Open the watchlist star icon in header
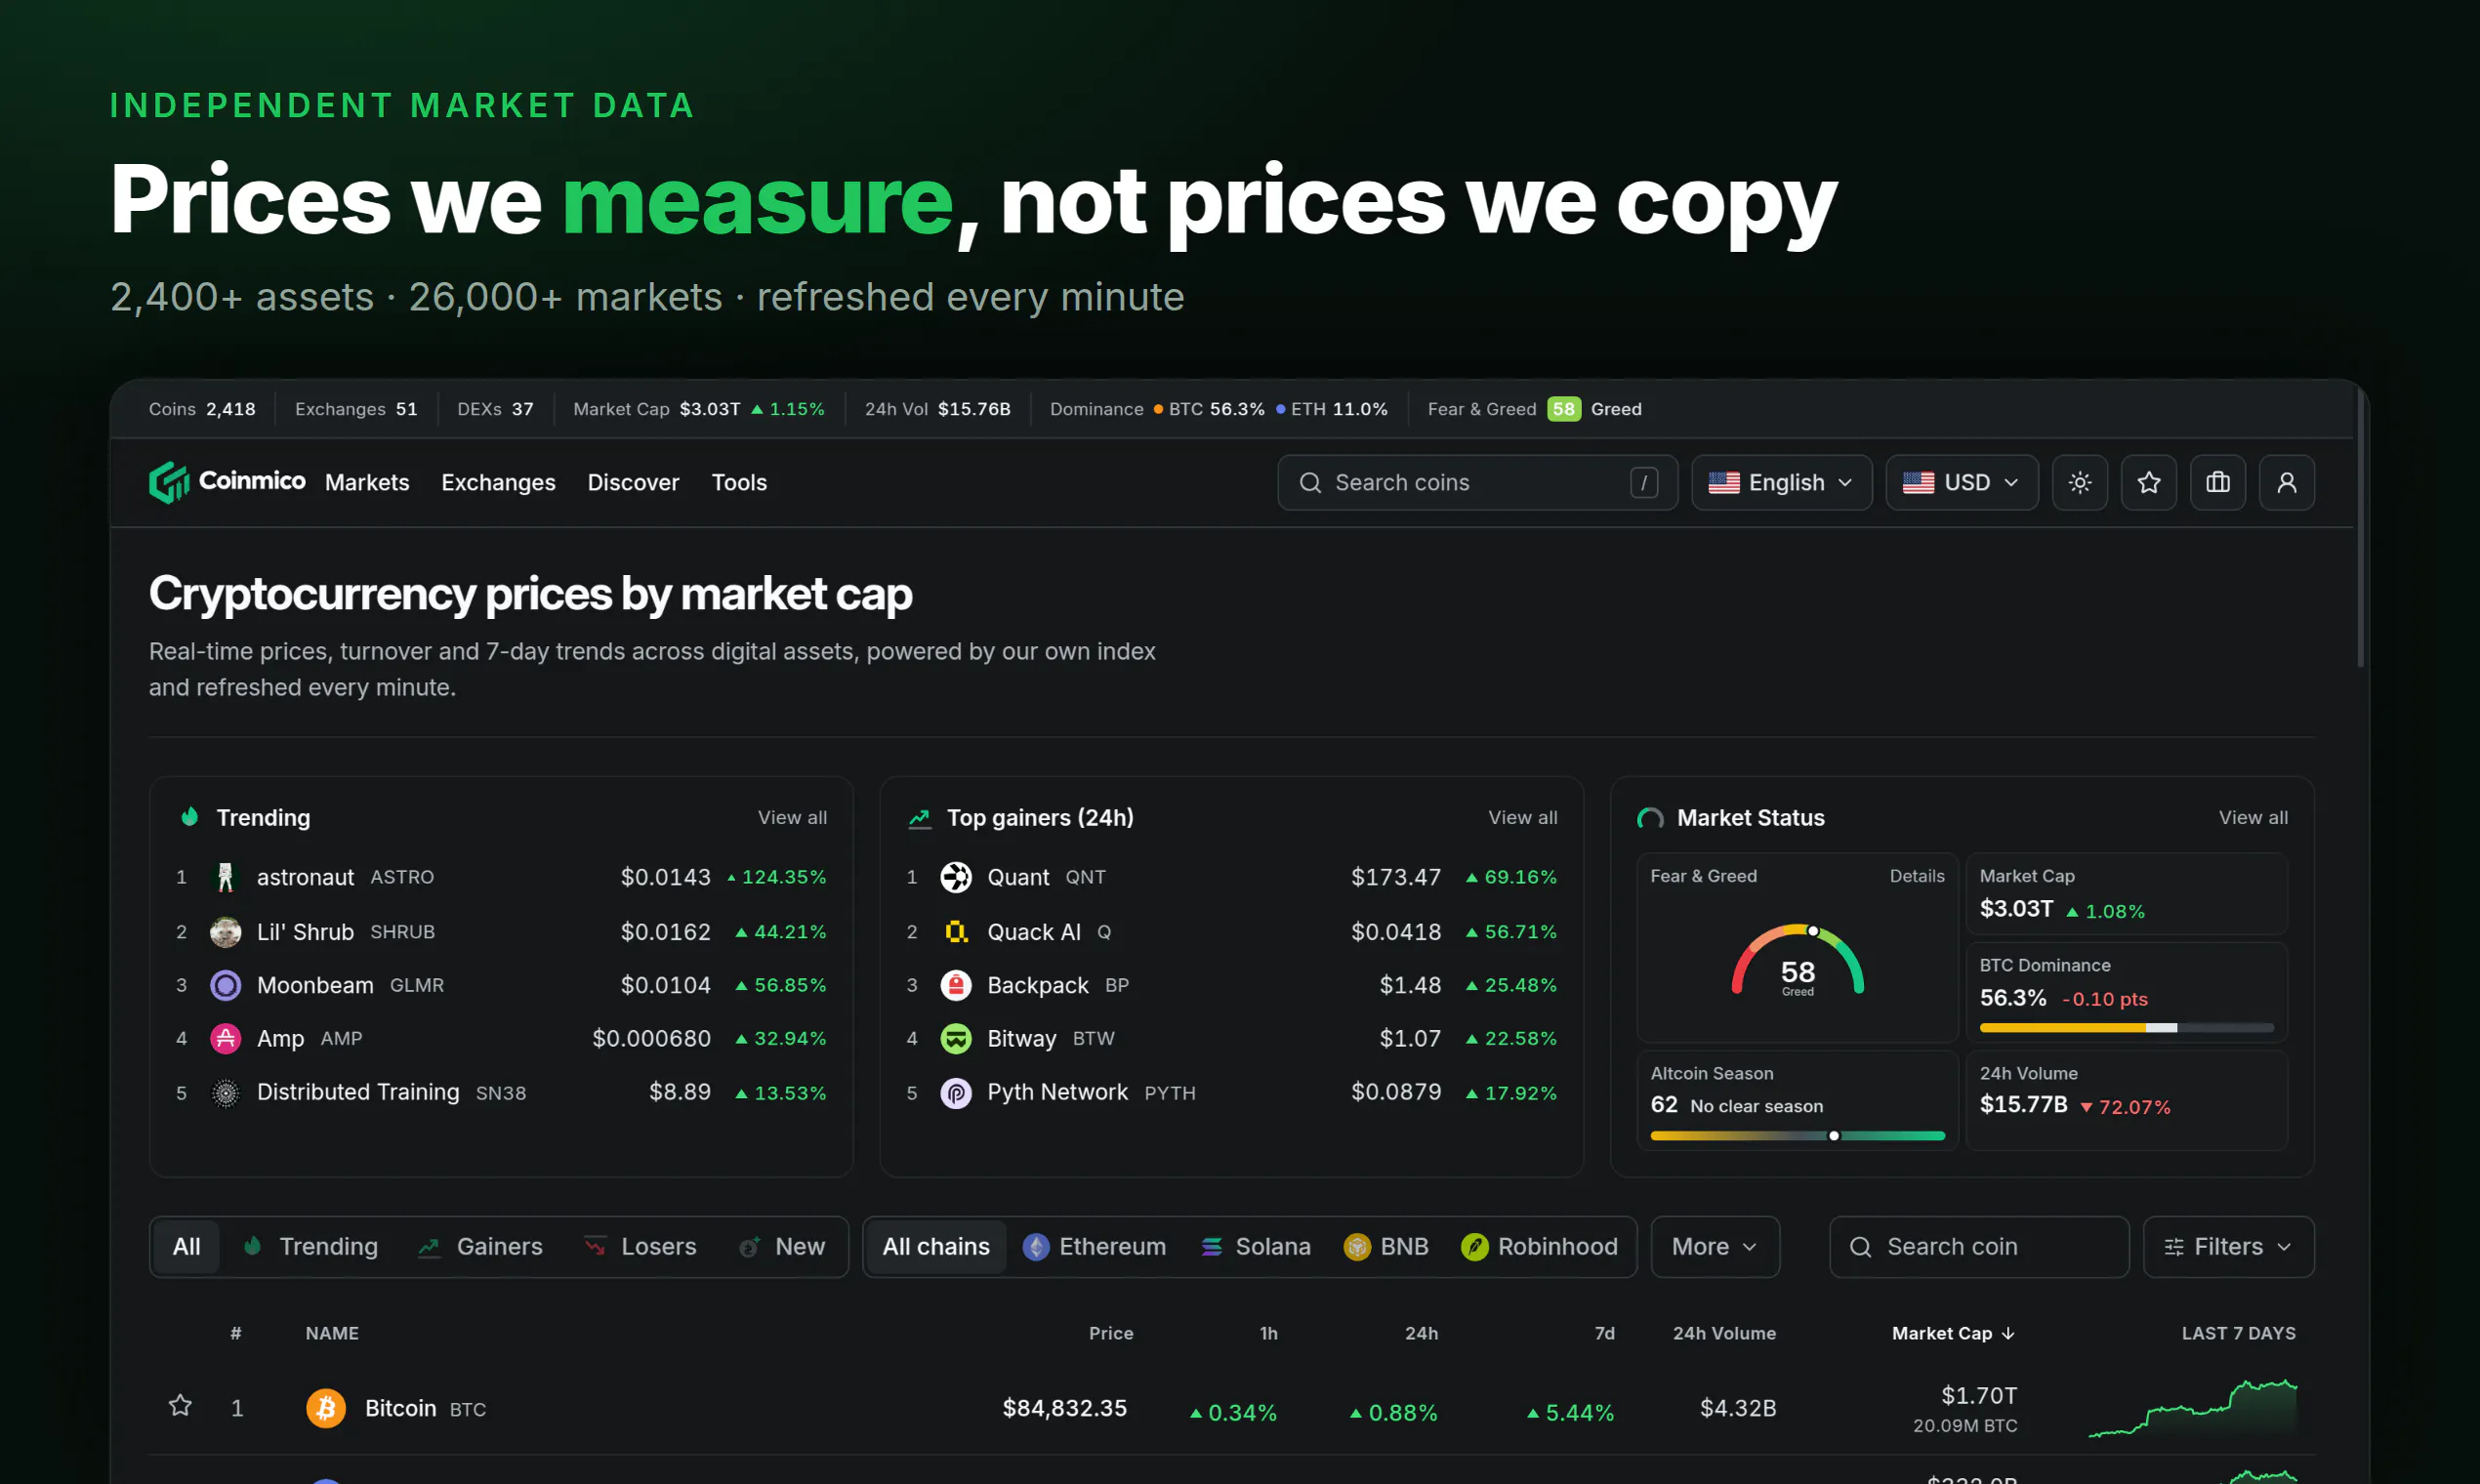 click(2149, 483)
